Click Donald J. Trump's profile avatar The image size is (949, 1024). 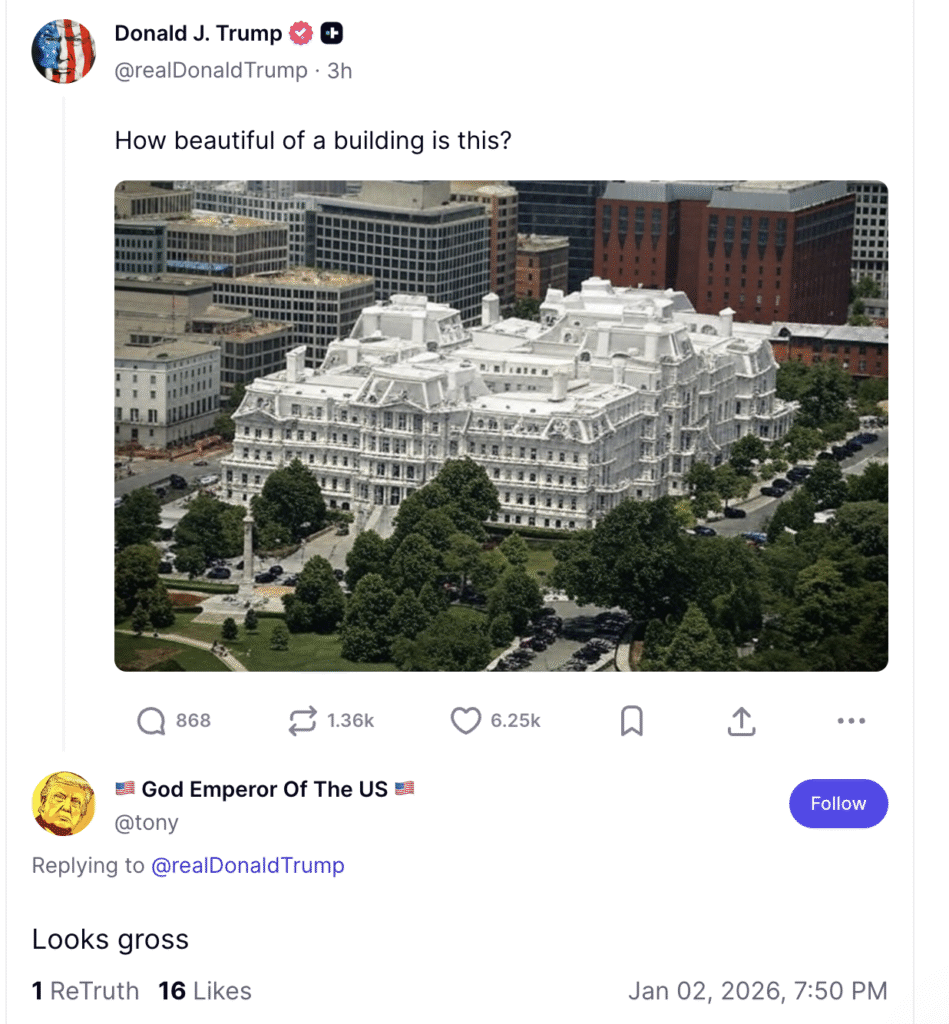tap(64, 50)
